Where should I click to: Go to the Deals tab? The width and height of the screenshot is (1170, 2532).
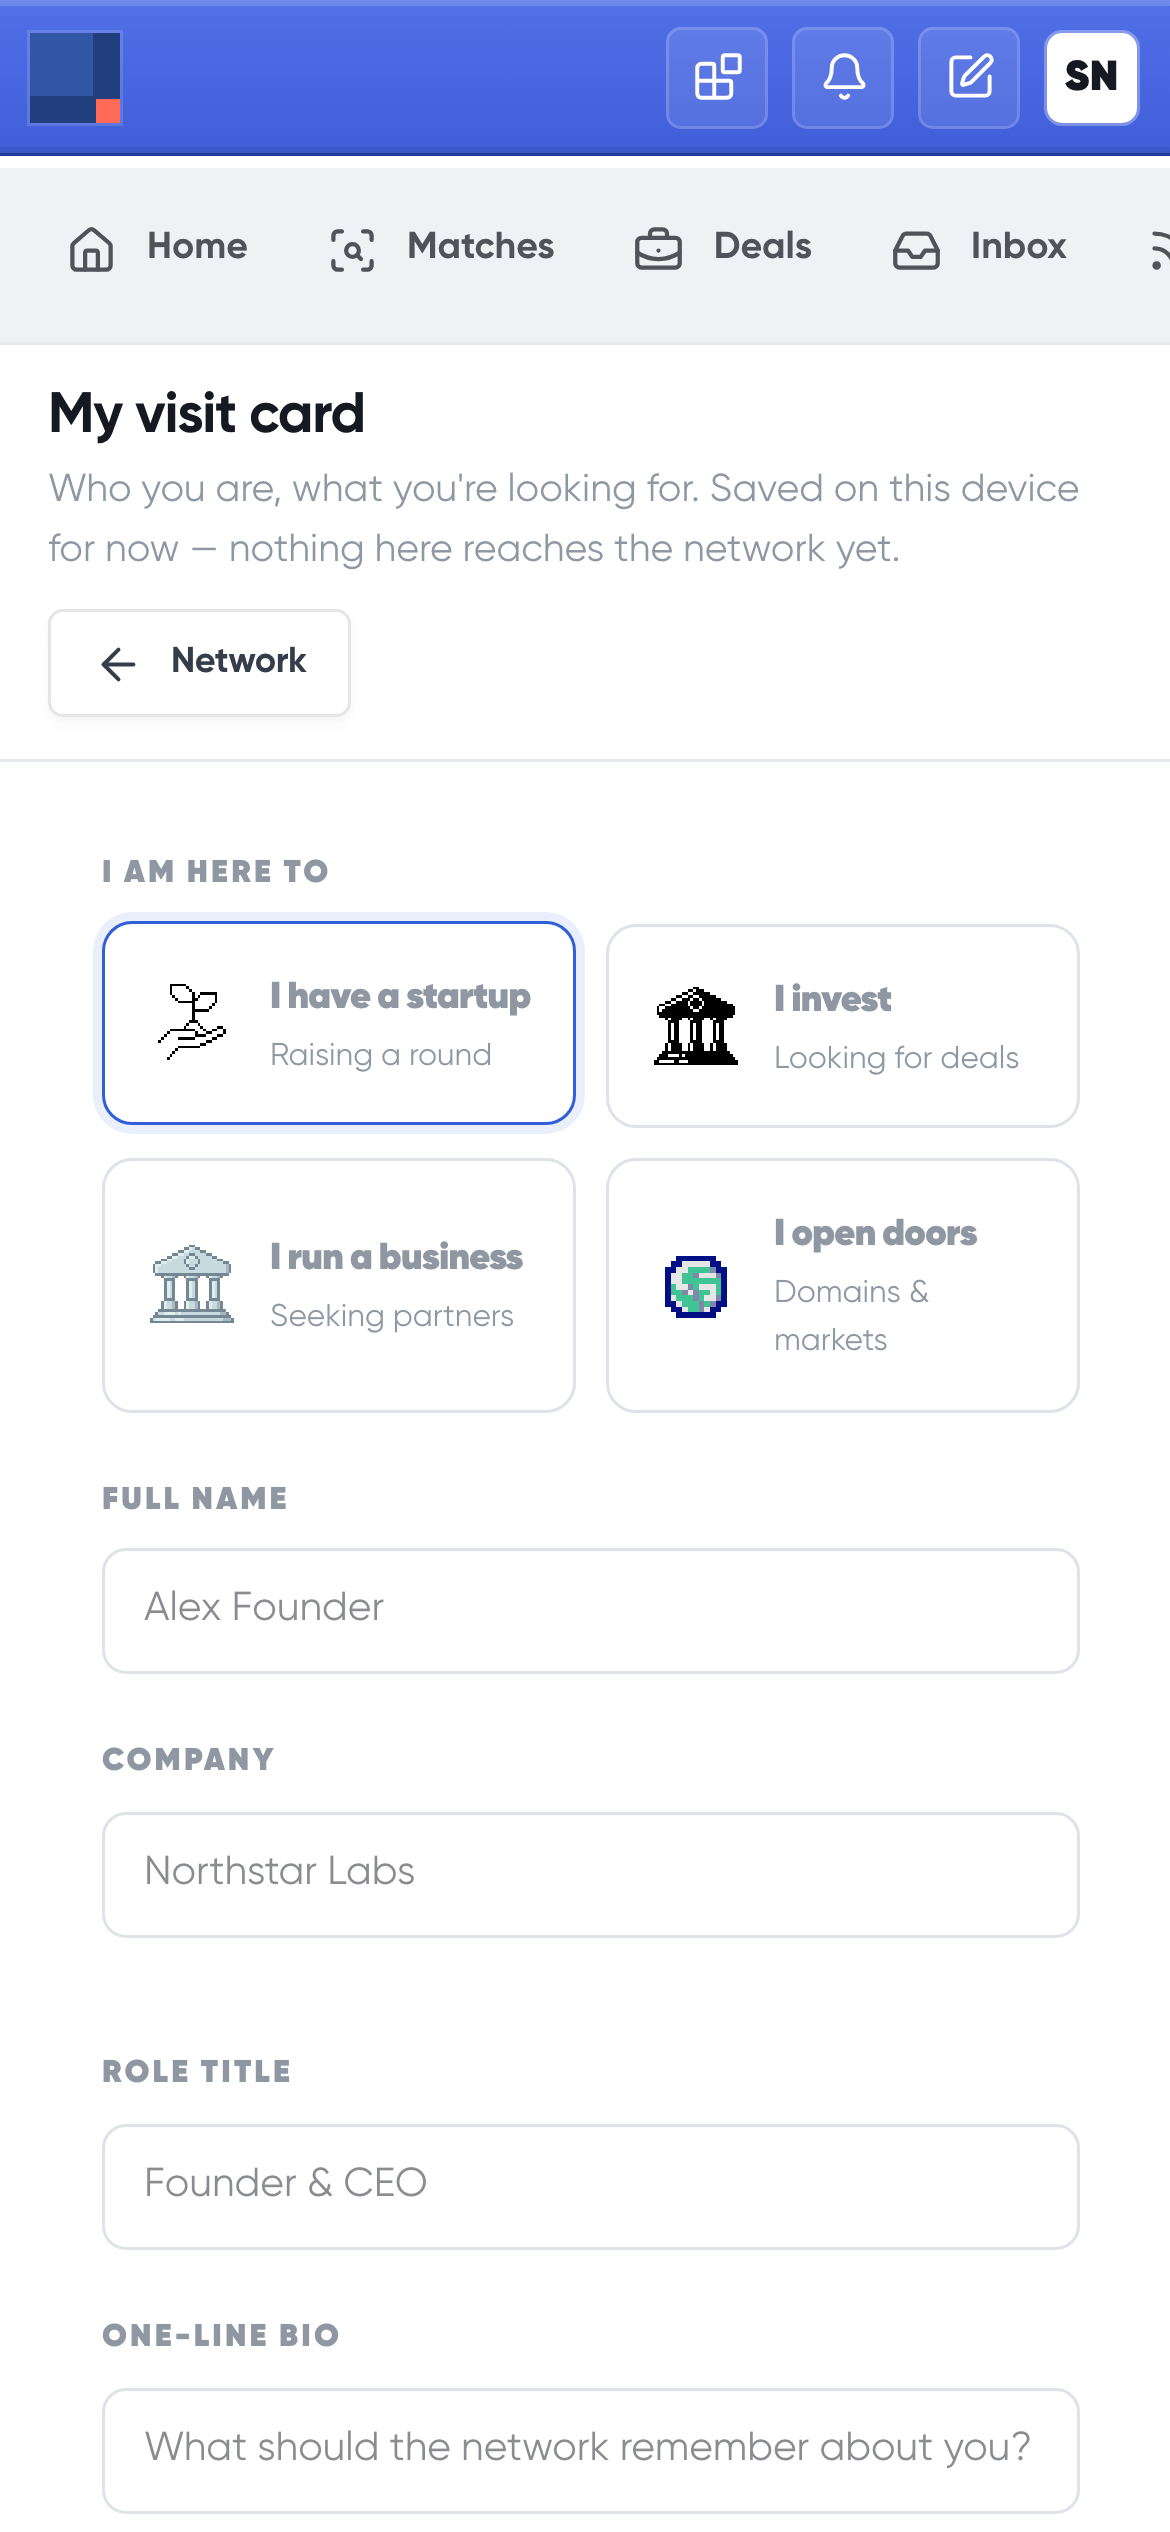(723, 247)
